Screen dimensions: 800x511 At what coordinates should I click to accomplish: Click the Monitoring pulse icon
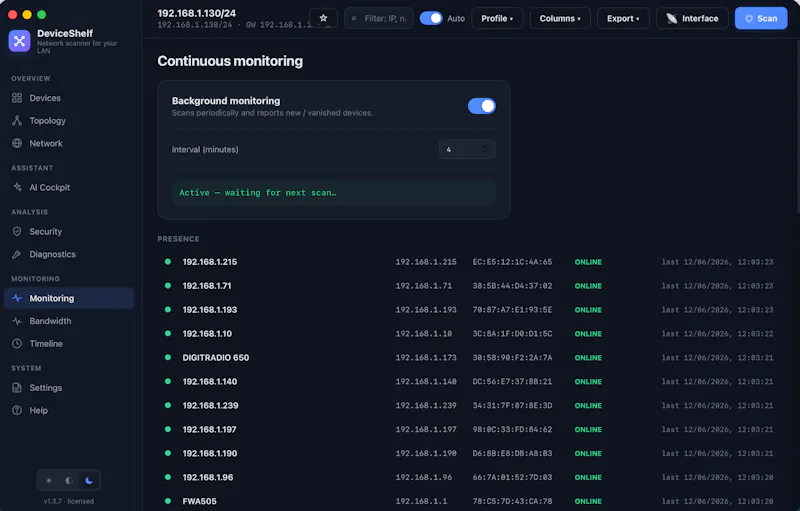click(x=17, y=298)
